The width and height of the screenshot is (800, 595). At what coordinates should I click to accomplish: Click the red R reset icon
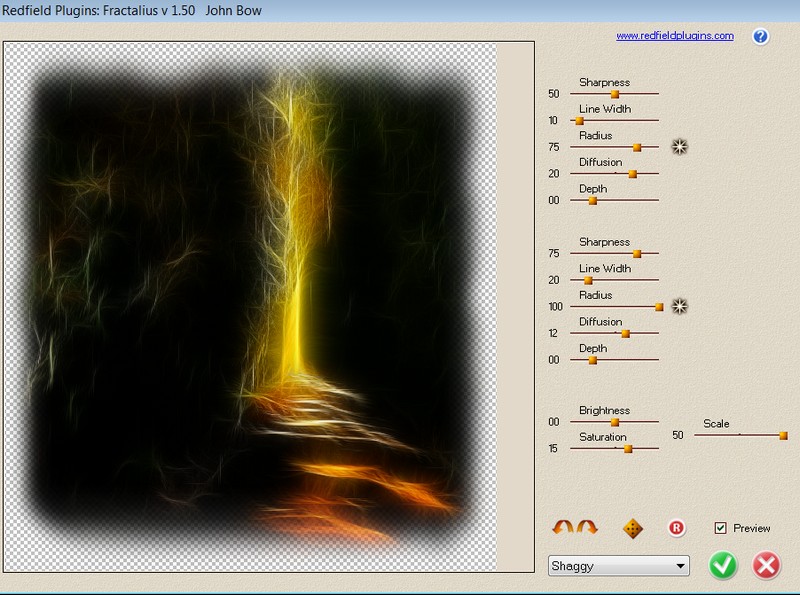pos(677,528)
